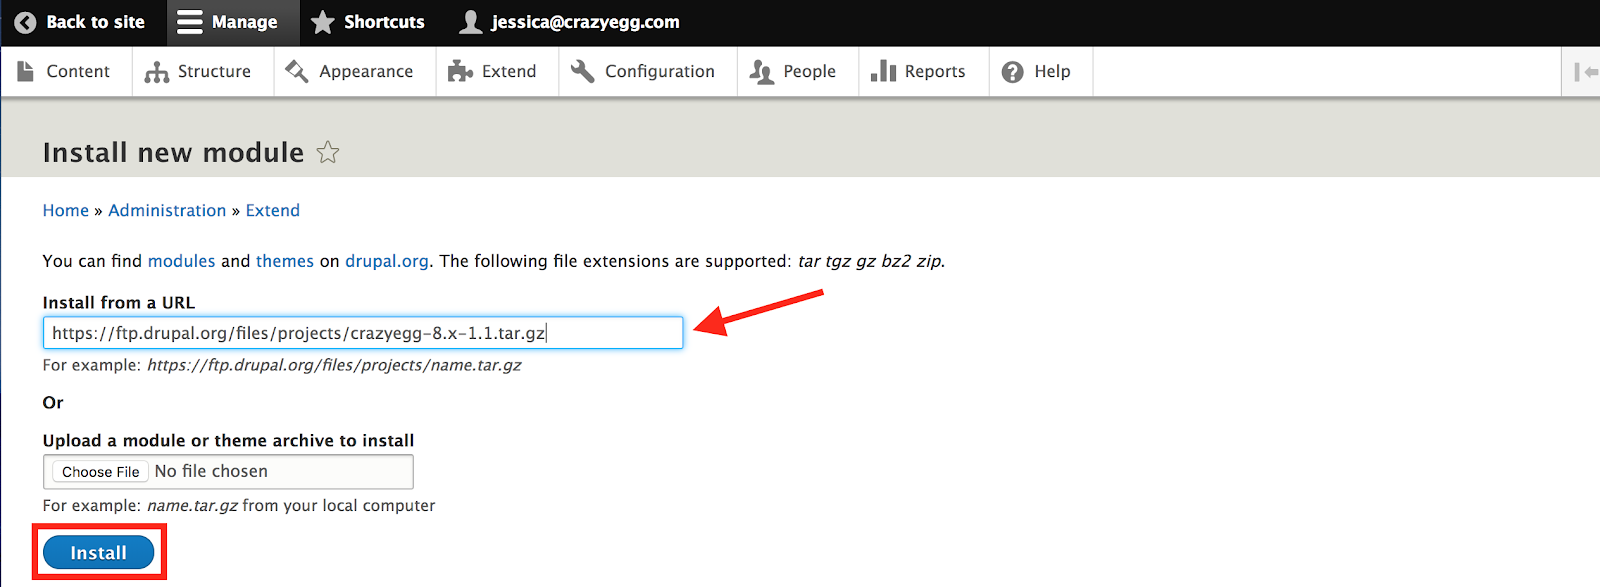1600x587 pixels.
Task: Click Upload a module or theme archive label
Action: [x=228, y=440]
